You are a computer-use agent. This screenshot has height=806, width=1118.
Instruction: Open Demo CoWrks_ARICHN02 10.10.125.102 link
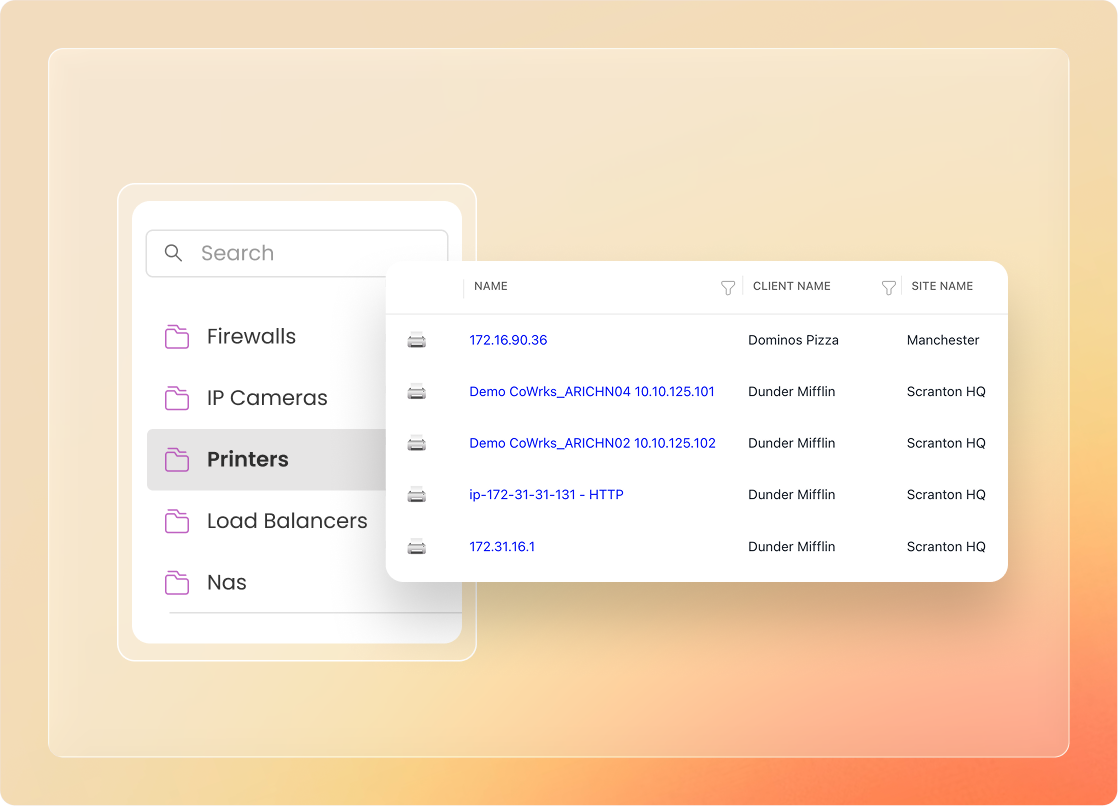tap(592, 443)
